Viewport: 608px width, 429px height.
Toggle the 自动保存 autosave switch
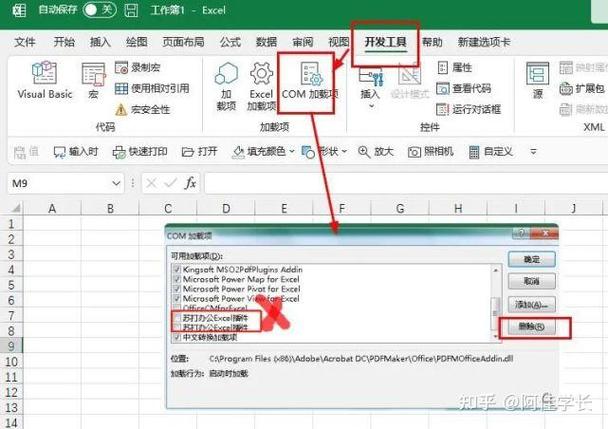pyautogui.click(x=99, y=10)
